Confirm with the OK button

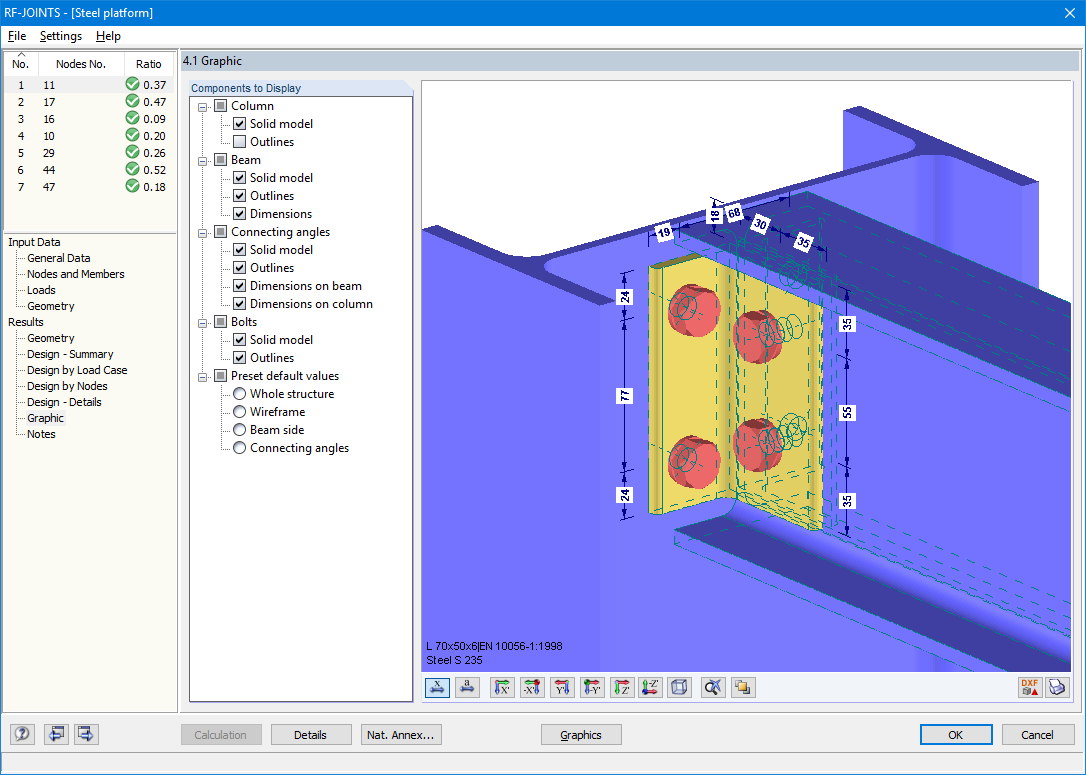[956, 735]
